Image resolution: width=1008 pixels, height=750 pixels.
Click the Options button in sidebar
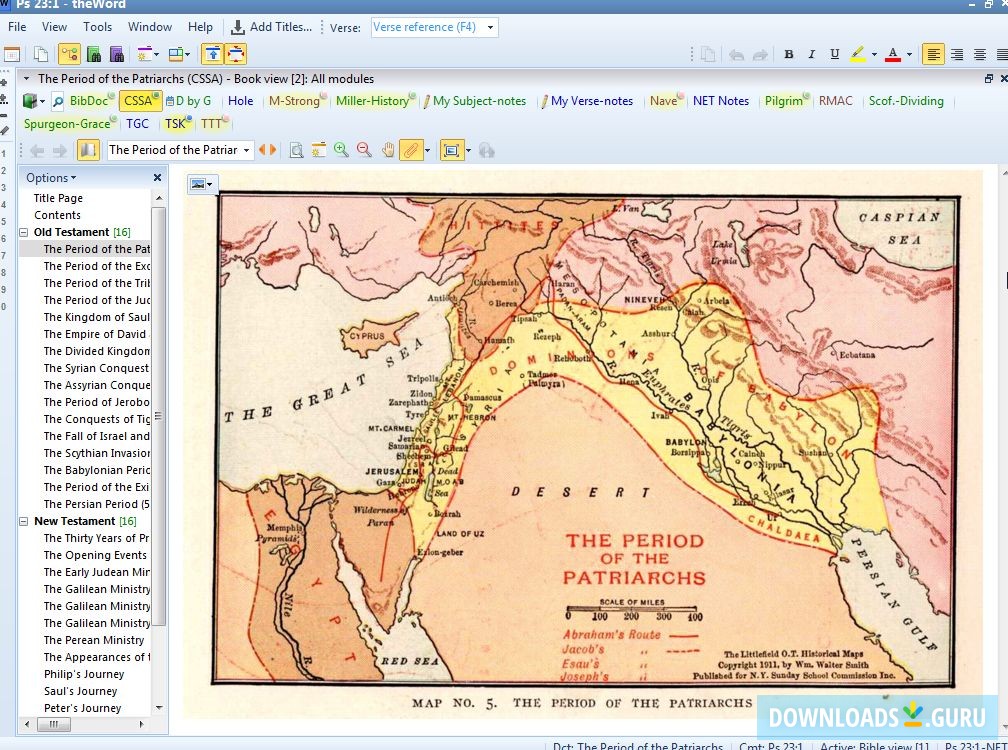50,178
